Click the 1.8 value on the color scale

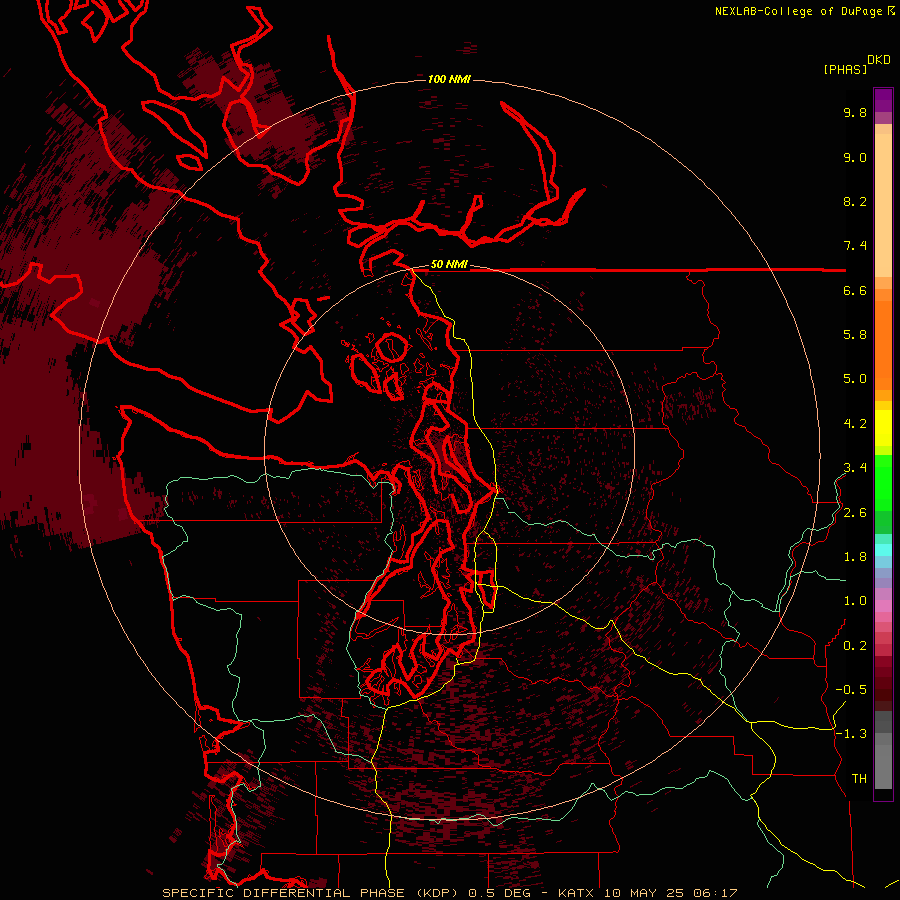pyautogui.click(x=855, y=557)
